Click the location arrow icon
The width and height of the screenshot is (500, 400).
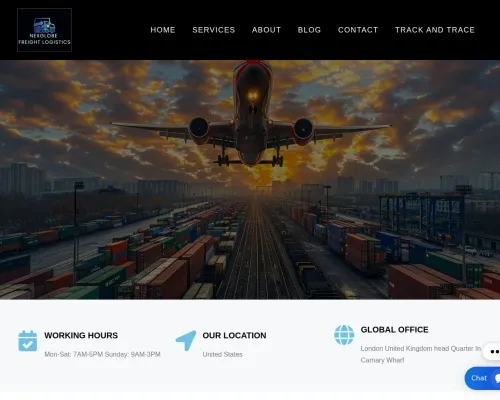tap(186, 340)
